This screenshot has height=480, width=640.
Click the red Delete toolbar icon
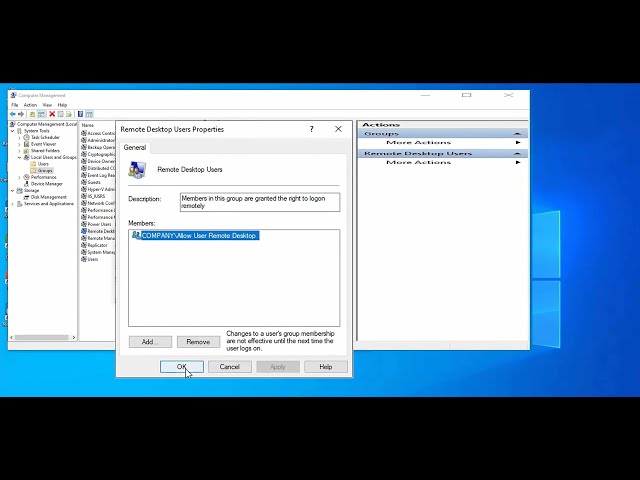click(x=52, y=114)
